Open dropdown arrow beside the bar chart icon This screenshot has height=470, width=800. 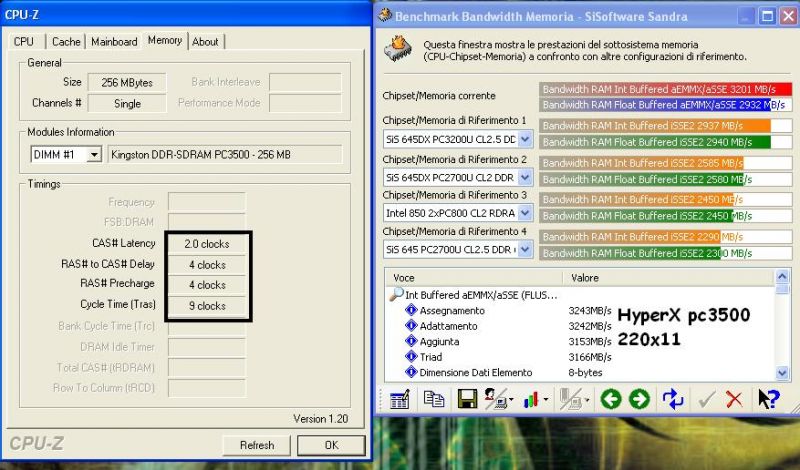545,400
